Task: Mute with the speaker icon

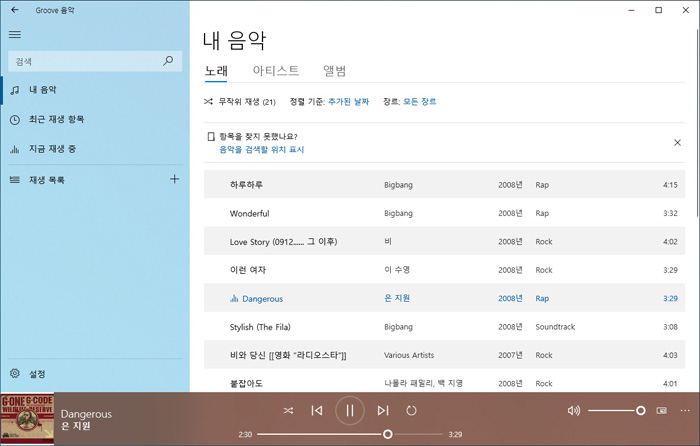Action: point(574,410)
